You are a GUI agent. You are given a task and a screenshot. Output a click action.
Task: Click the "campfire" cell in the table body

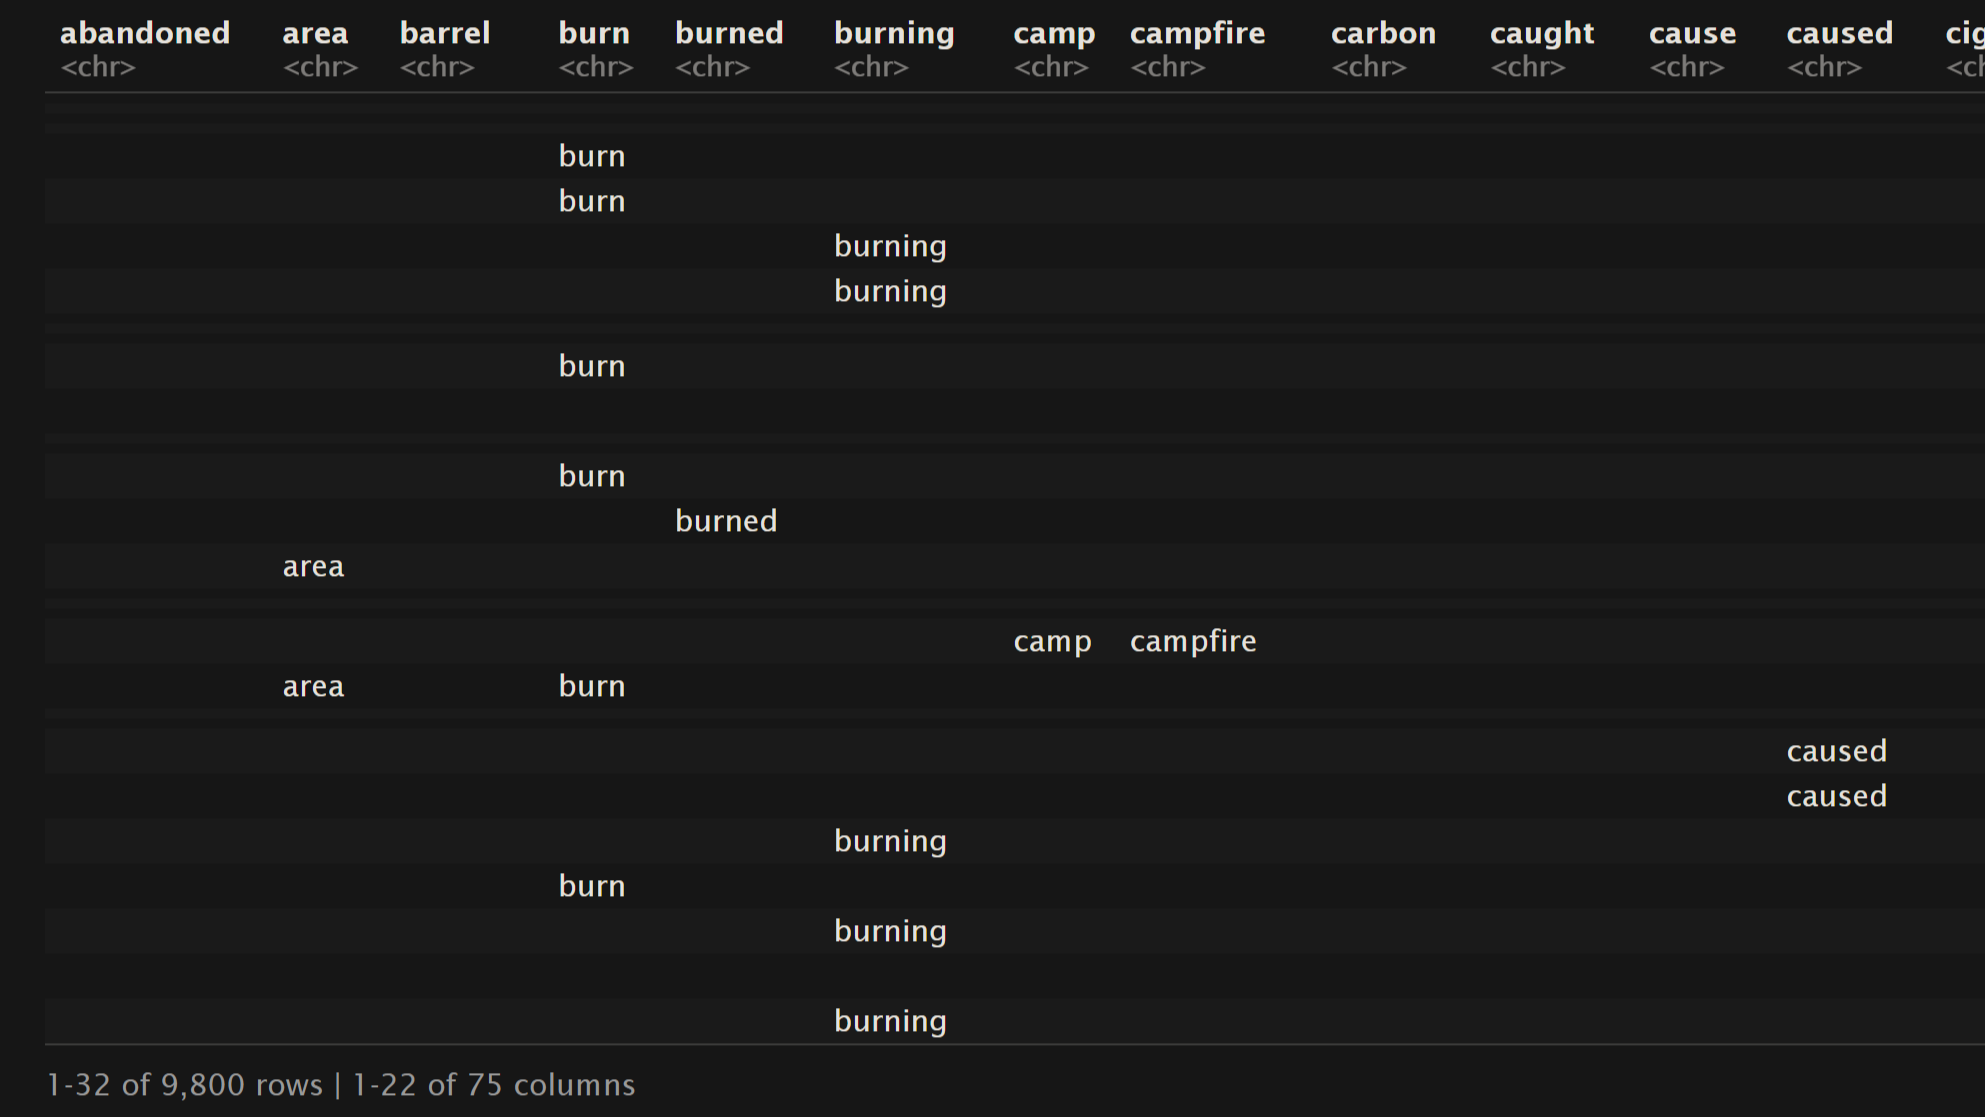point(1193,641)
